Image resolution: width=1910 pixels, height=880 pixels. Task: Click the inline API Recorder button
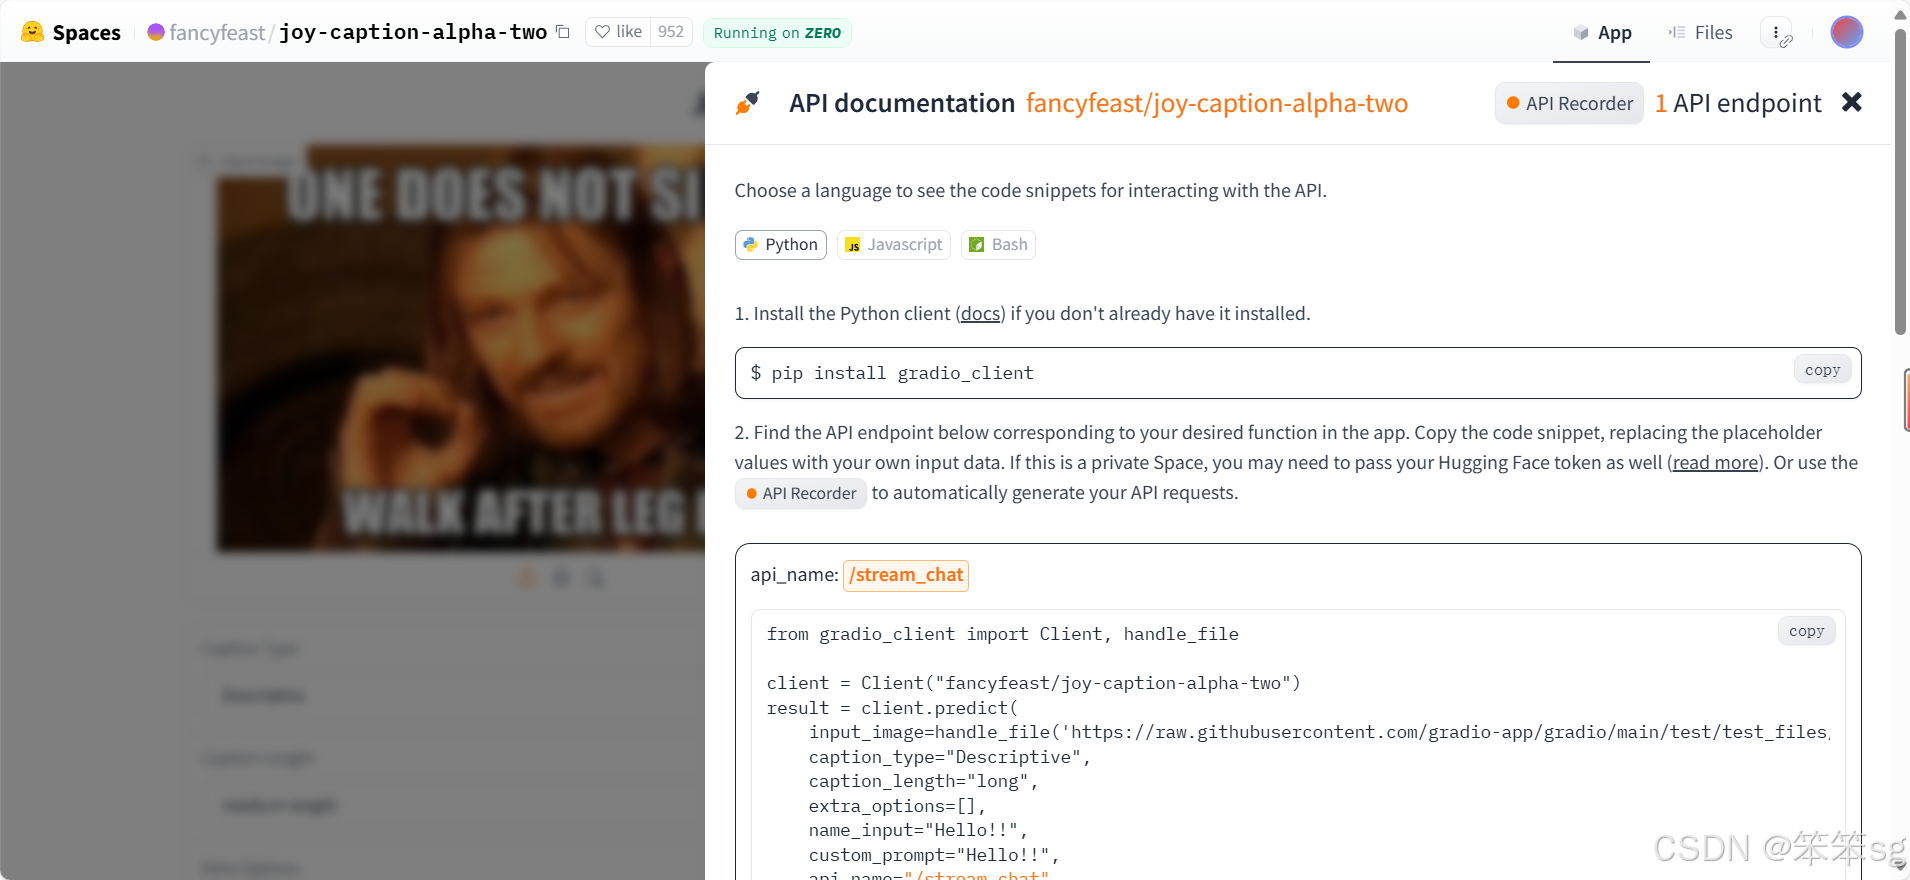click(801, 493)
